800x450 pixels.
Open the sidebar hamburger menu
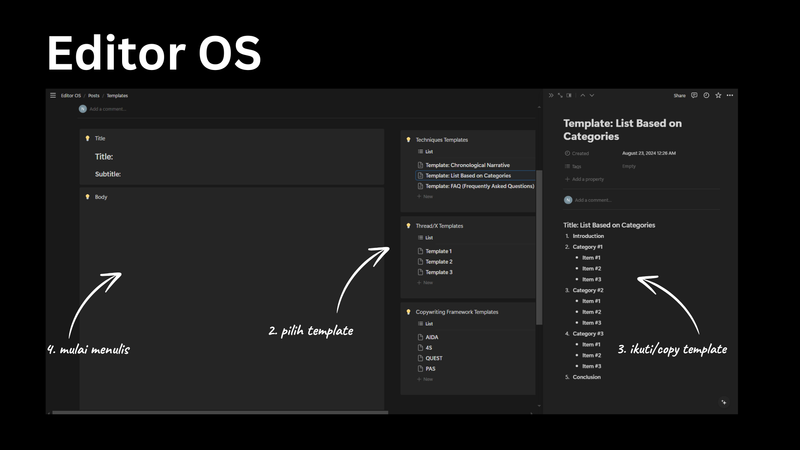(x=53, y=95)
